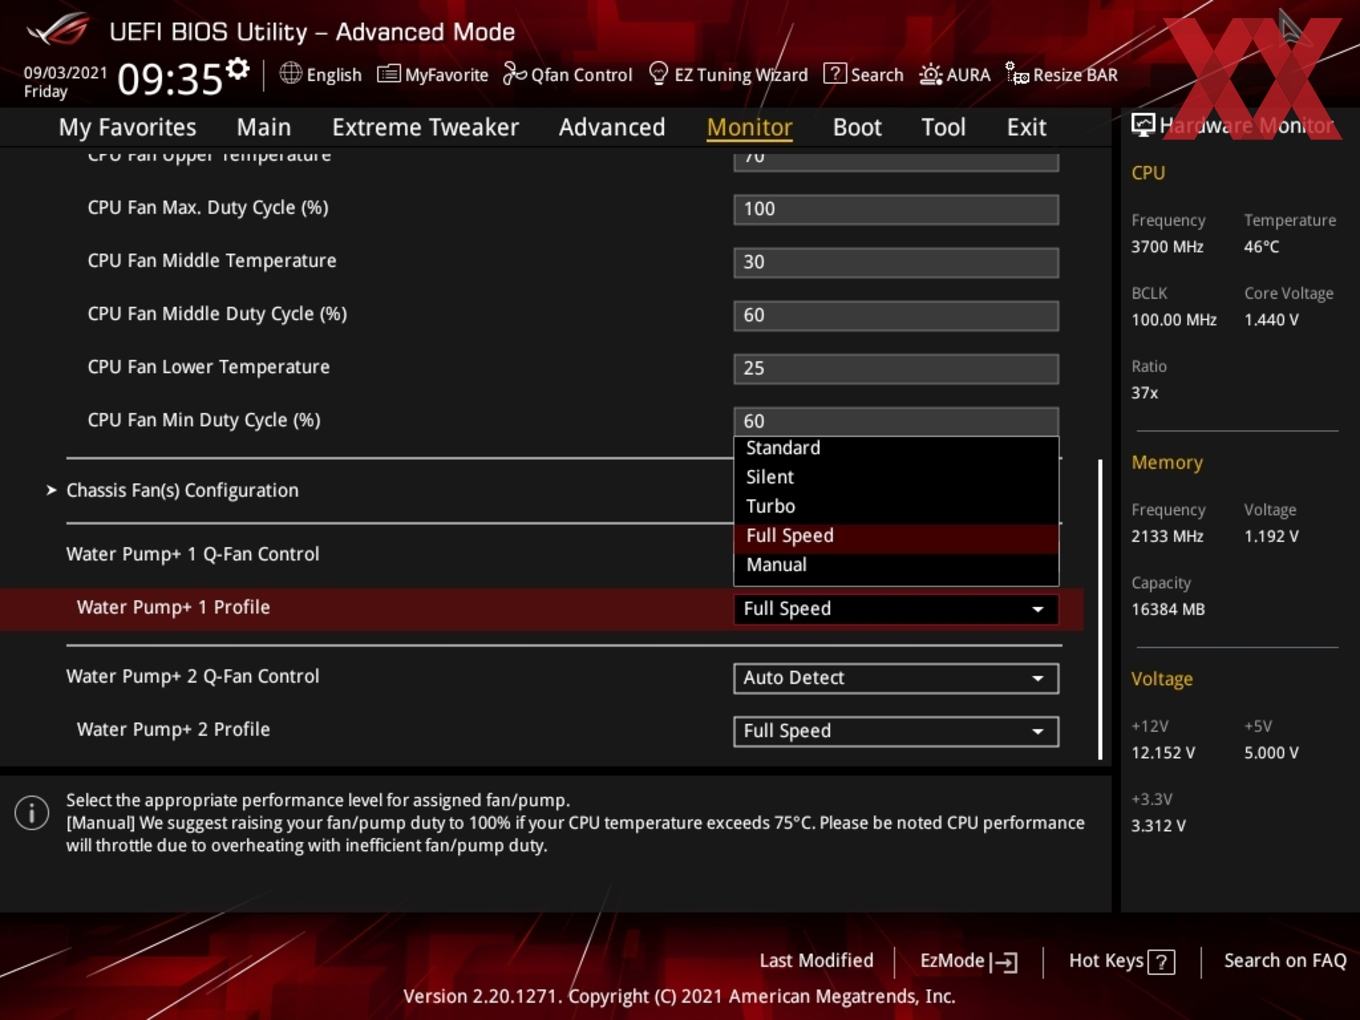Click +12V reading 12.152 V
This screenshot has width=1360, height=1020.
(x=1163, y=753)
